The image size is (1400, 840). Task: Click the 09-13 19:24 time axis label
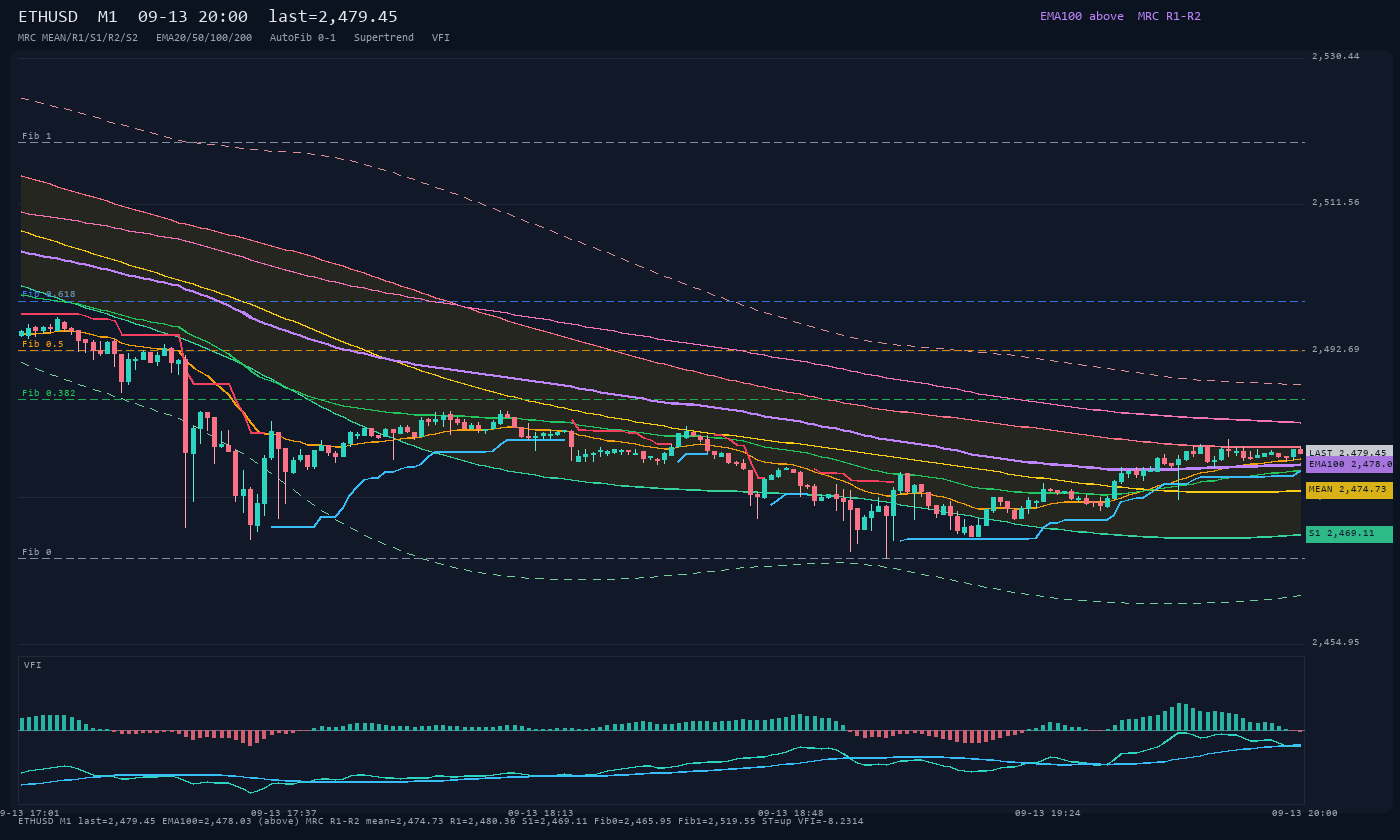pyautogui.click(x=1048, y=813)
